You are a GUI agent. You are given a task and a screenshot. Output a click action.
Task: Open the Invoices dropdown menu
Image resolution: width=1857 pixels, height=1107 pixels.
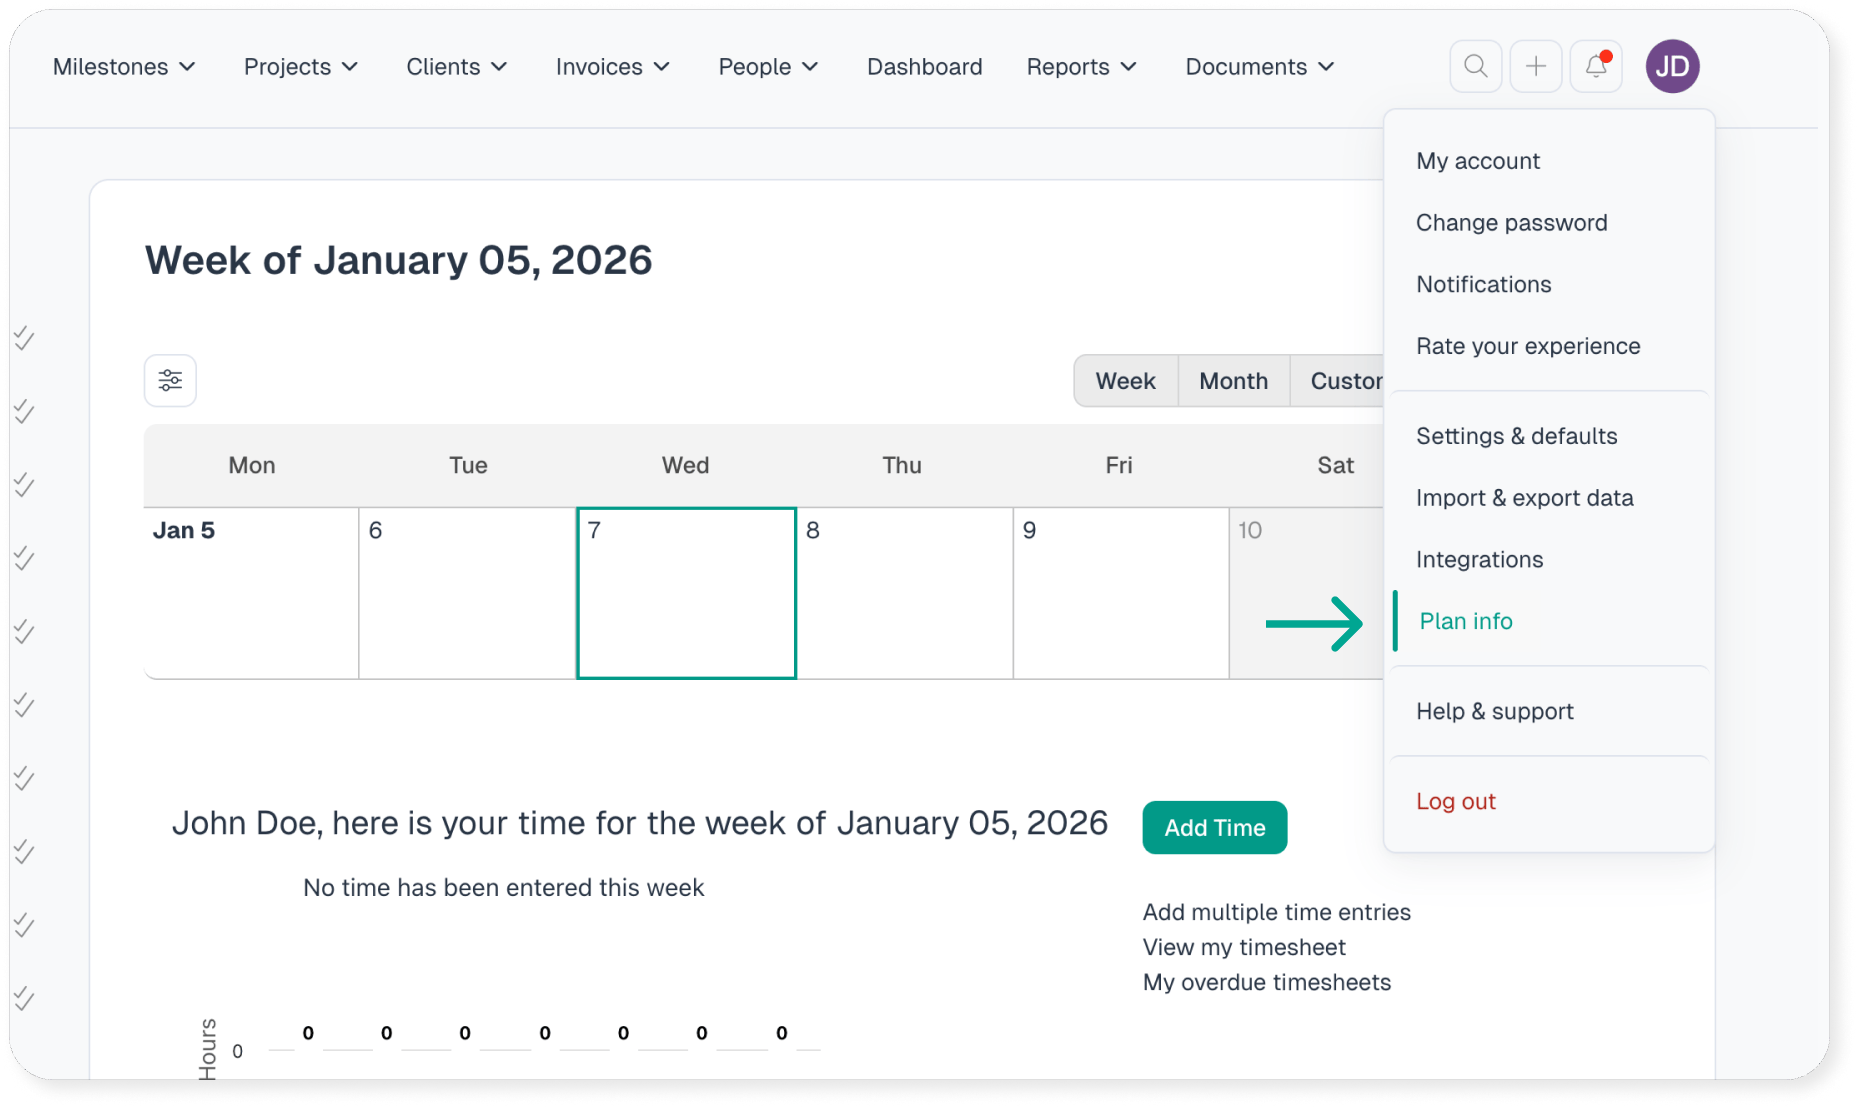(613, 67)
